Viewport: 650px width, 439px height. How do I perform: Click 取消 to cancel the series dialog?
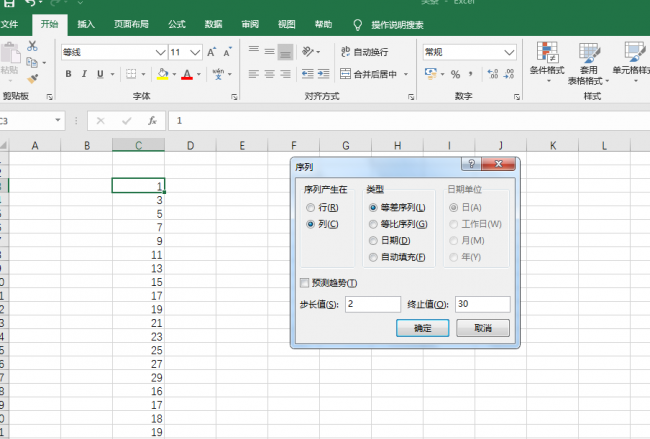483,328
